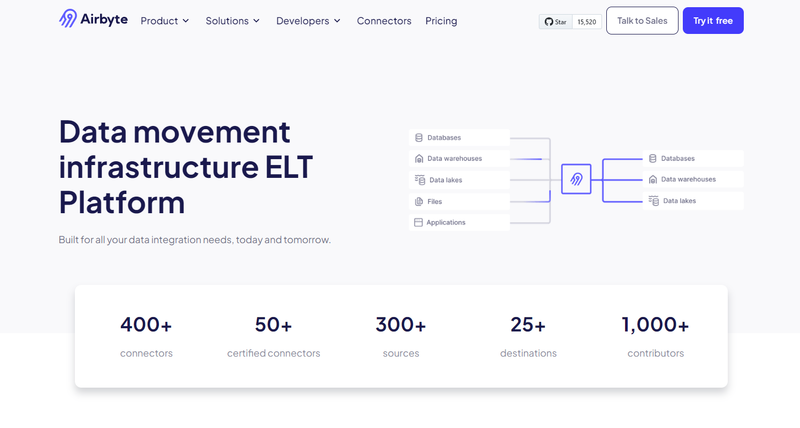The height and width of the screenshot is (428, 800).
Task: Click the 1,000+ contributors figure
Action: [655, 324]
